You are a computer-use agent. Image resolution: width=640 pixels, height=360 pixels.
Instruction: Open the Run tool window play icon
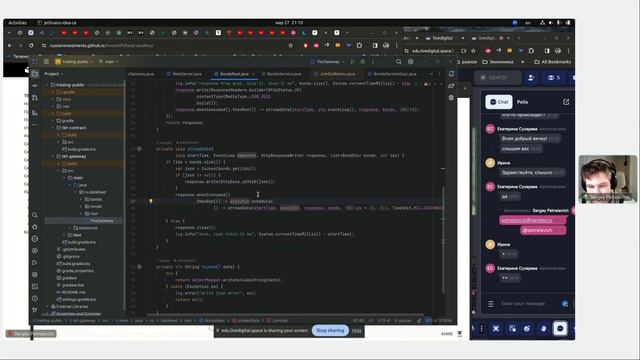point(35,262)
